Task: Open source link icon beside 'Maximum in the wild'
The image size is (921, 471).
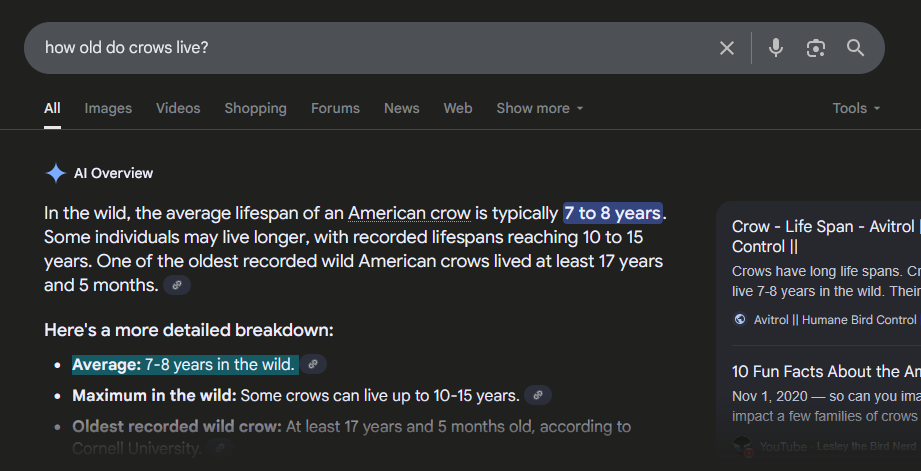Action: tap(537, 396)
